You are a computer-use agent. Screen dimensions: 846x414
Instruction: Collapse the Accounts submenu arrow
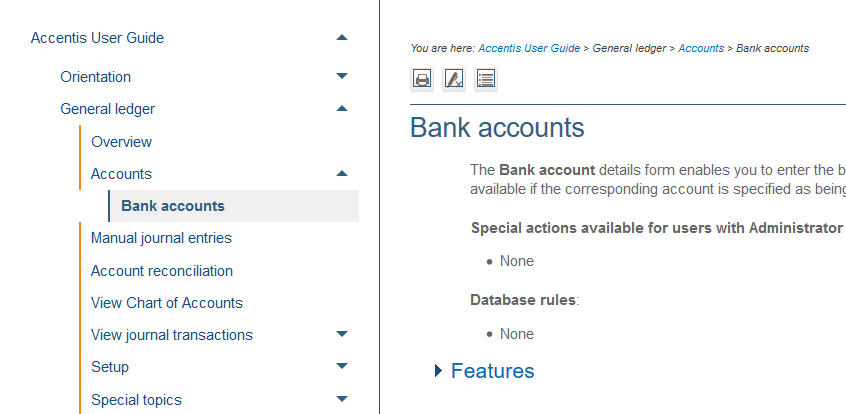342,173
